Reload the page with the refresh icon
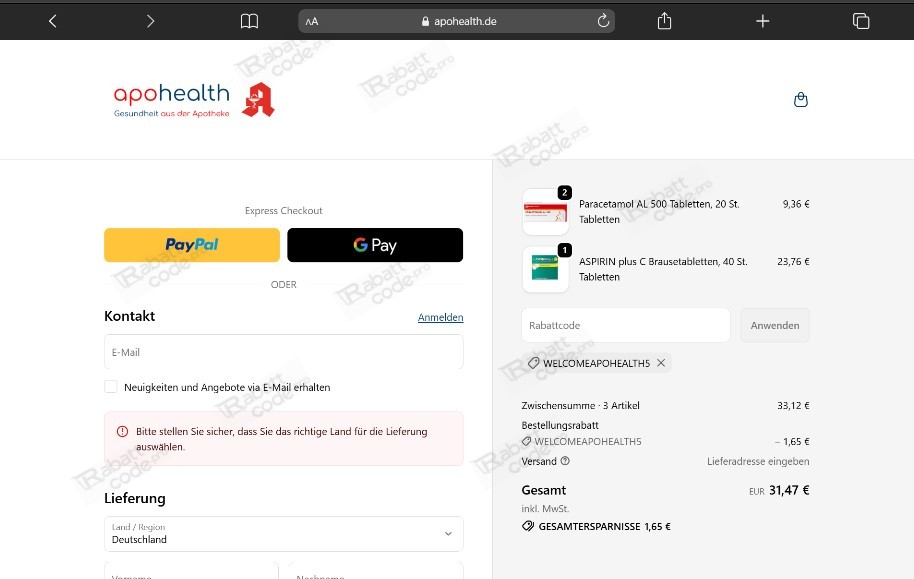The image size is (914, 579). 603,21
